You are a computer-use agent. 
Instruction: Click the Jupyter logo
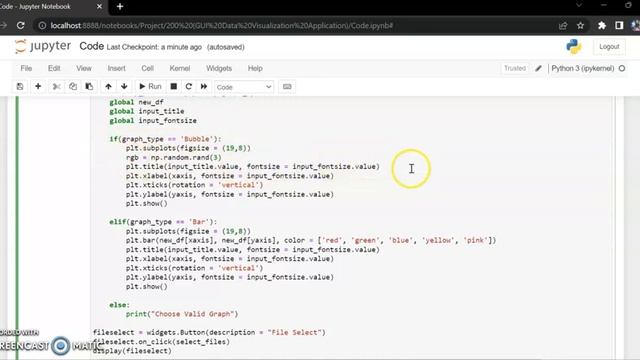pos(43,46)
